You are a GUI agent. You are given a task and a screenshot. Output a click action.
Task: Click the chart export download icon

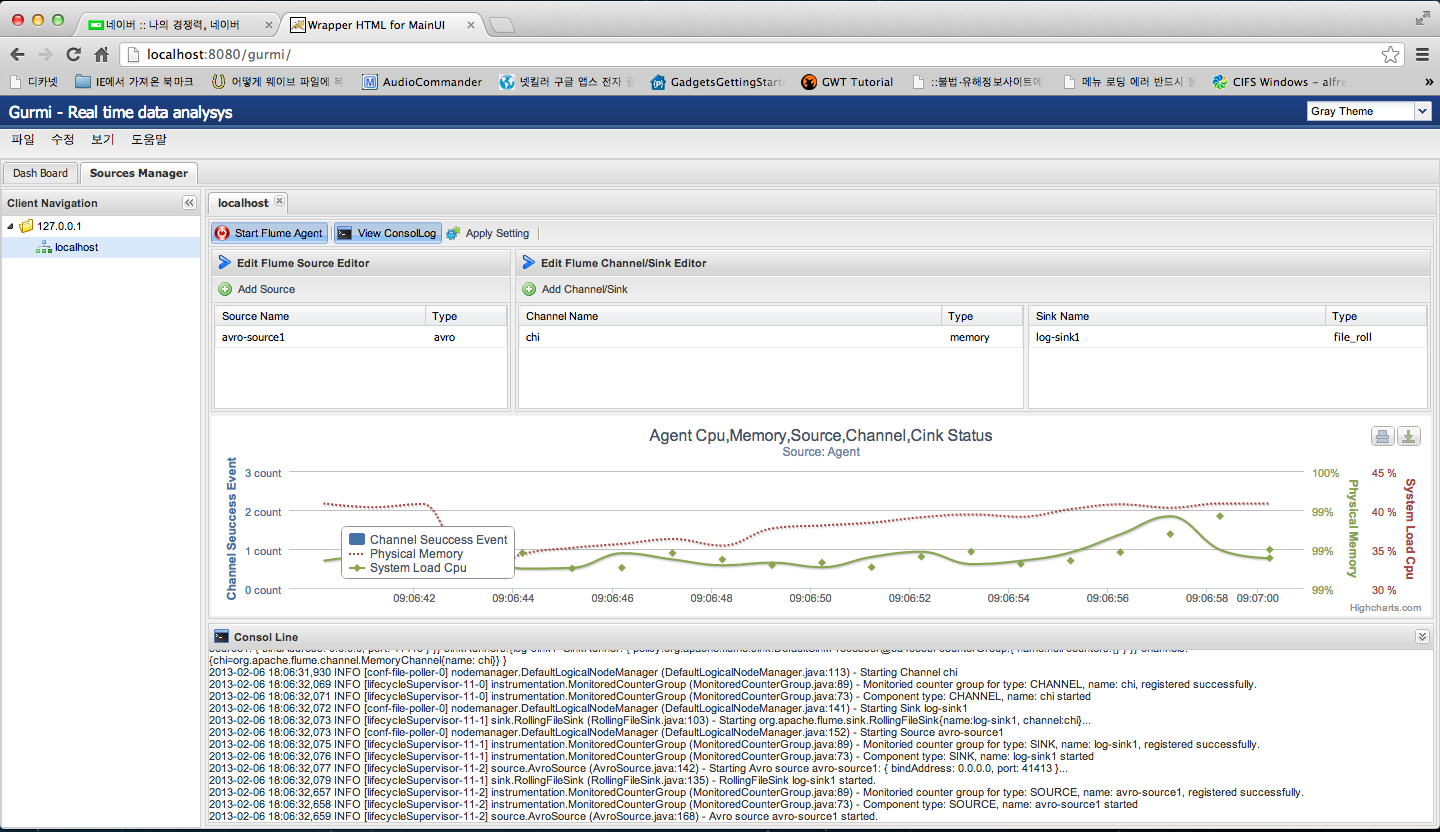[1409, 436]
